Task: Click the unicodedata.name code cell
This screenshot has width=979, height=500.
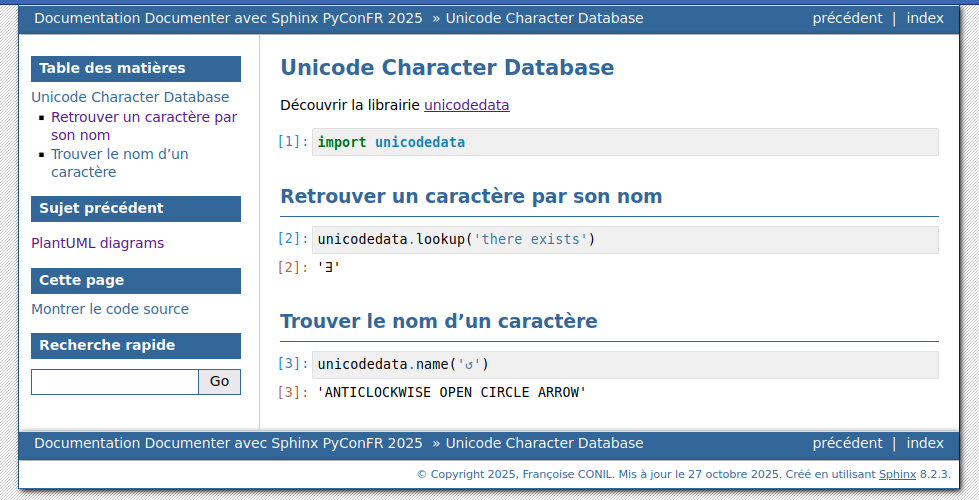Action: pos(625,365)
